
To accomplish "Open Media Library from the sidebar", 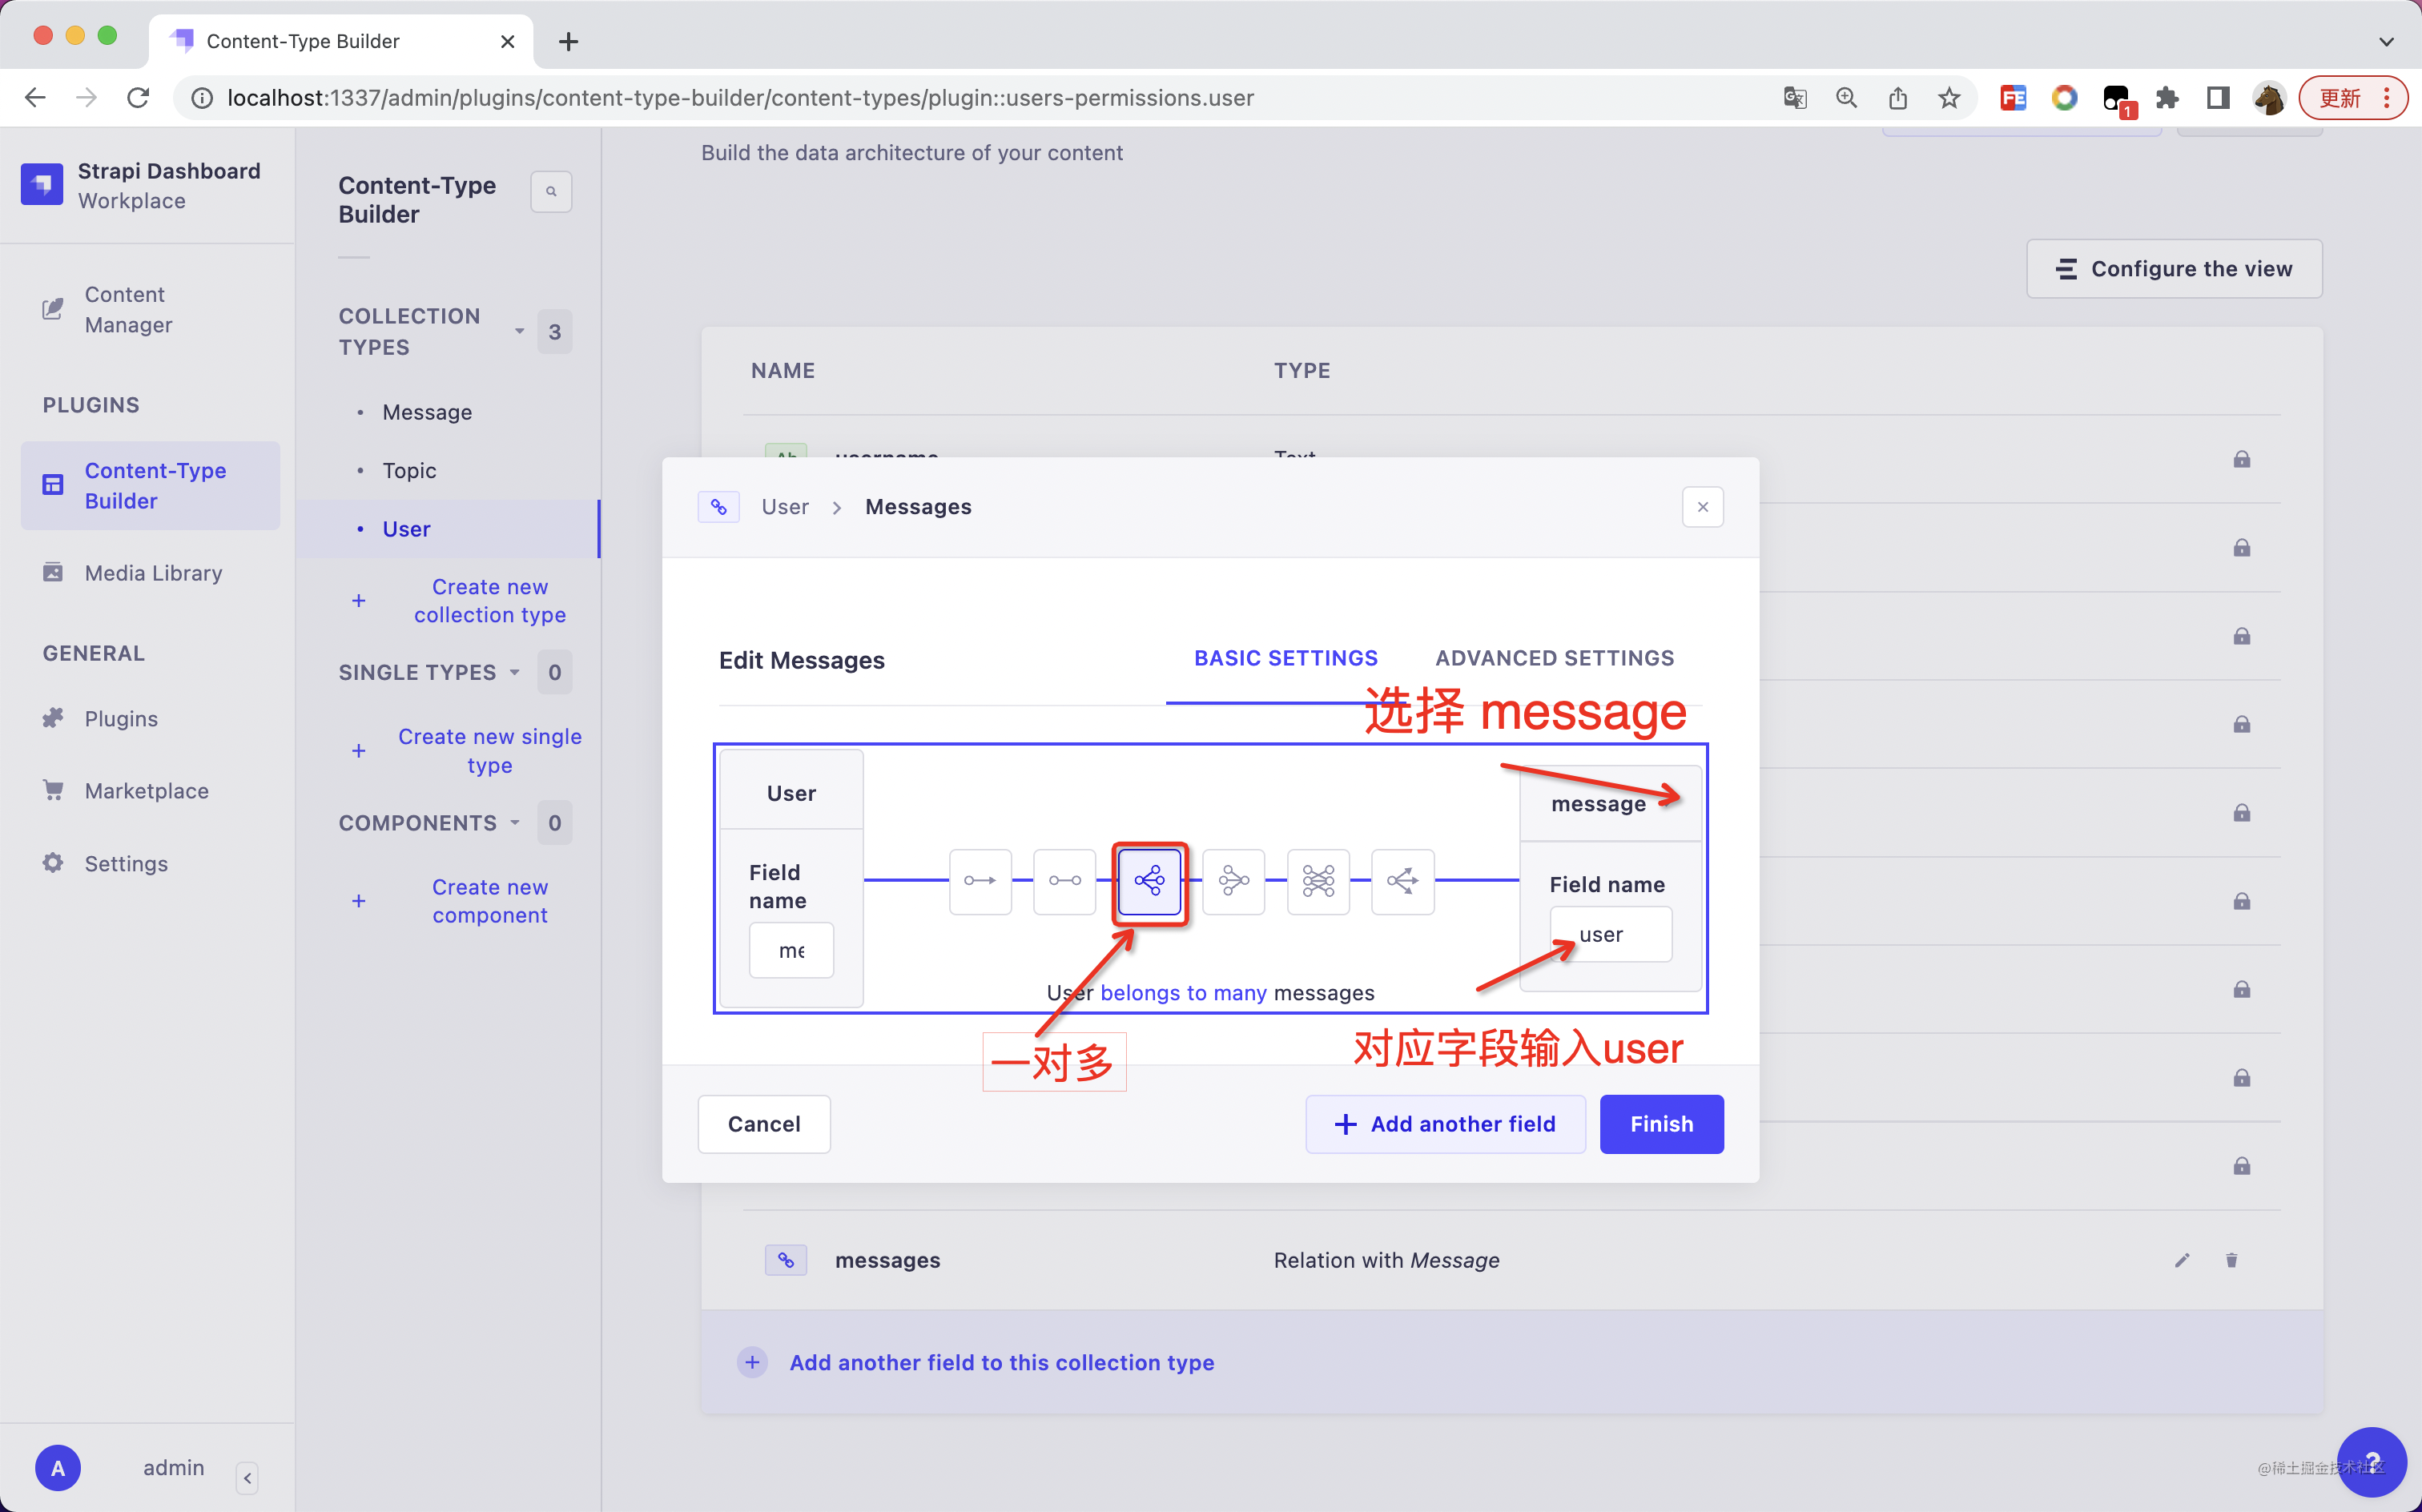I will (x=152, y=573).
